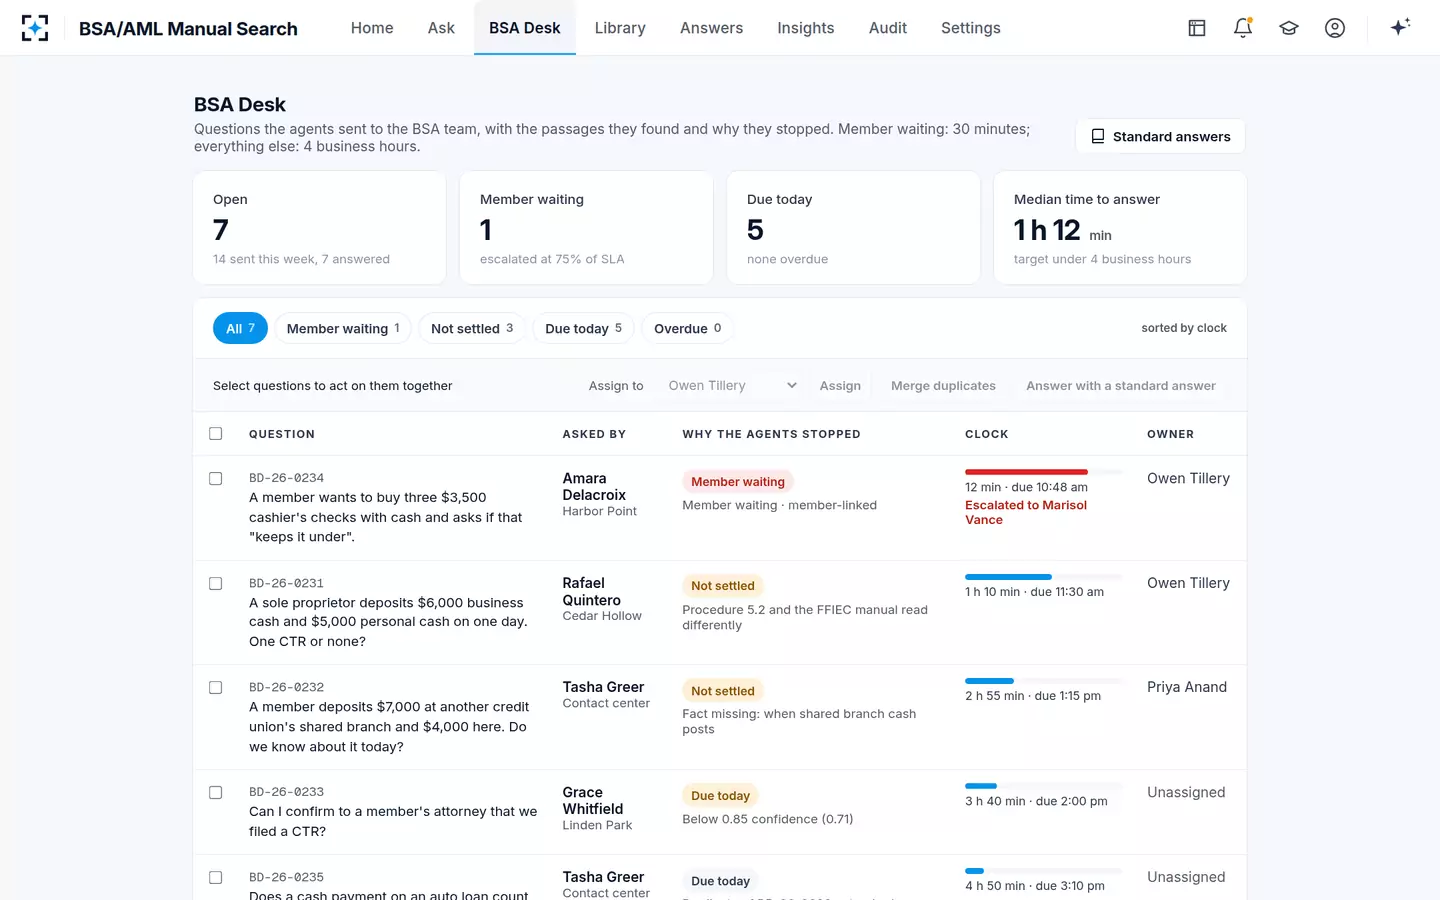
Task: Click Merge duplicates
Action: coord(943,386)
